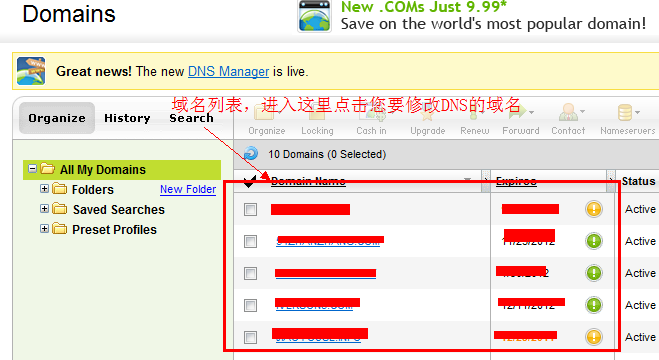
Task: Open the domain link in the second row
Action: tap(328, 242)
